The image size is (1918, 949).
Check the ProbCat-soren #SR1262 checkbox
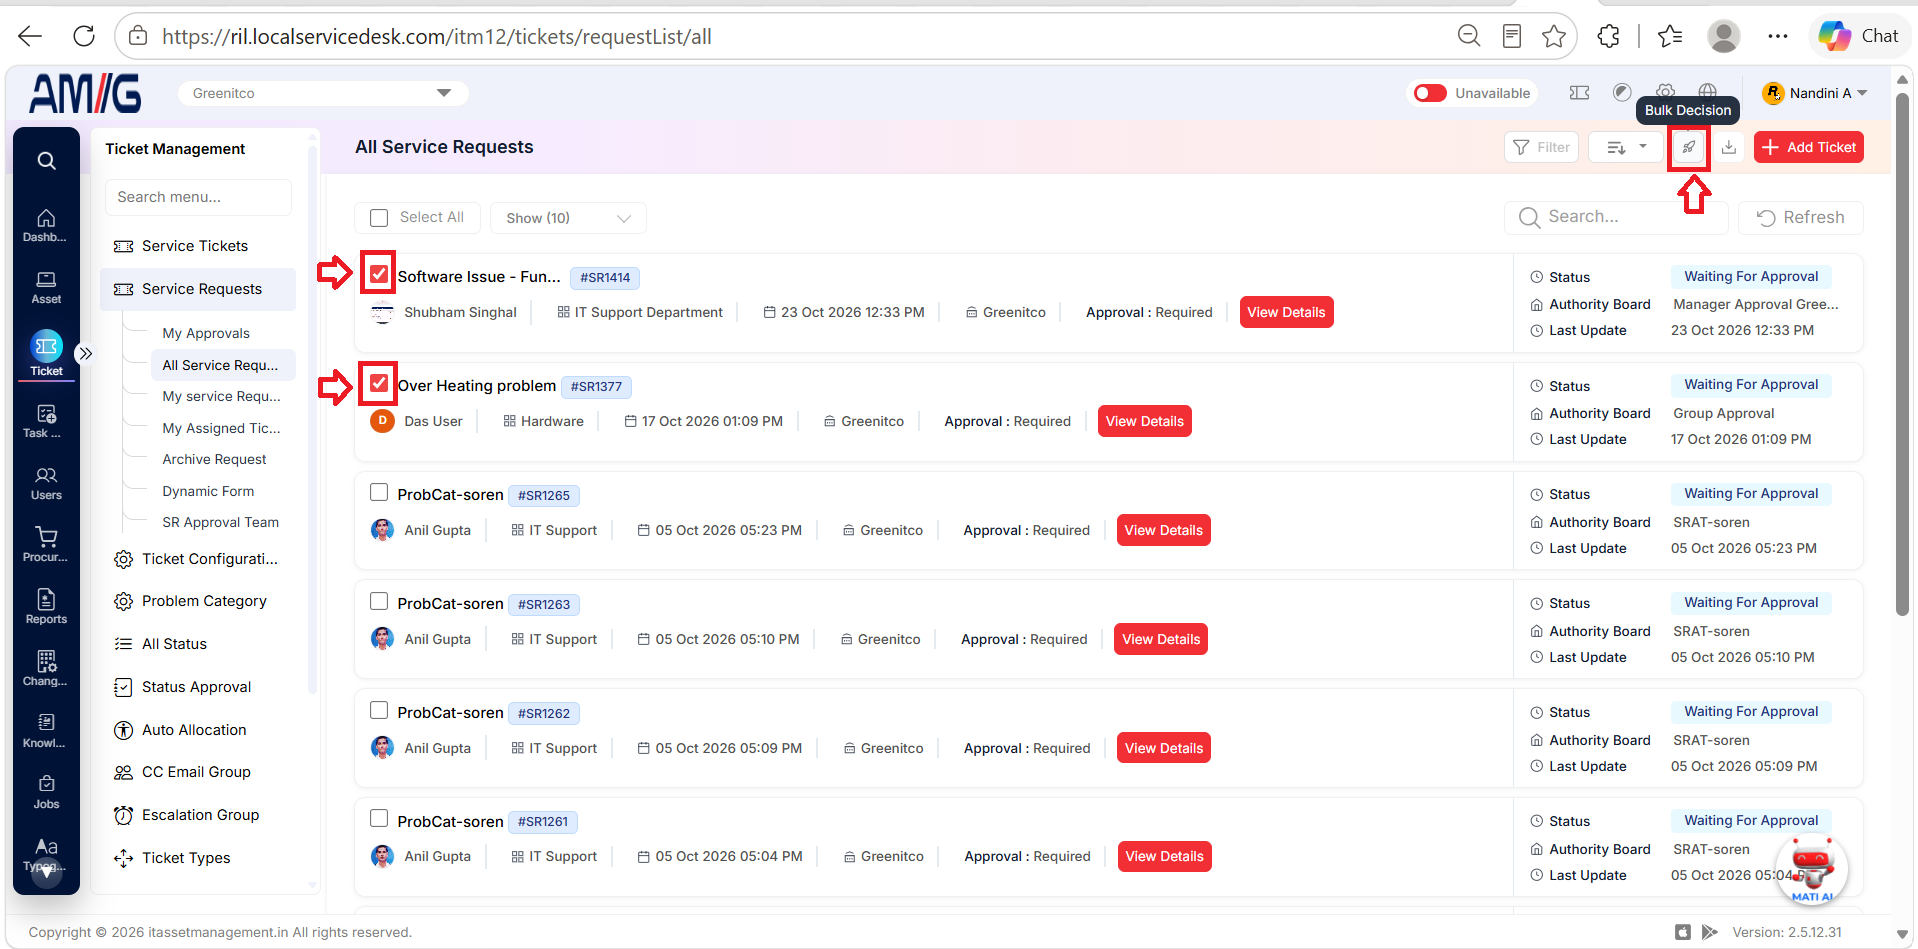379,710
